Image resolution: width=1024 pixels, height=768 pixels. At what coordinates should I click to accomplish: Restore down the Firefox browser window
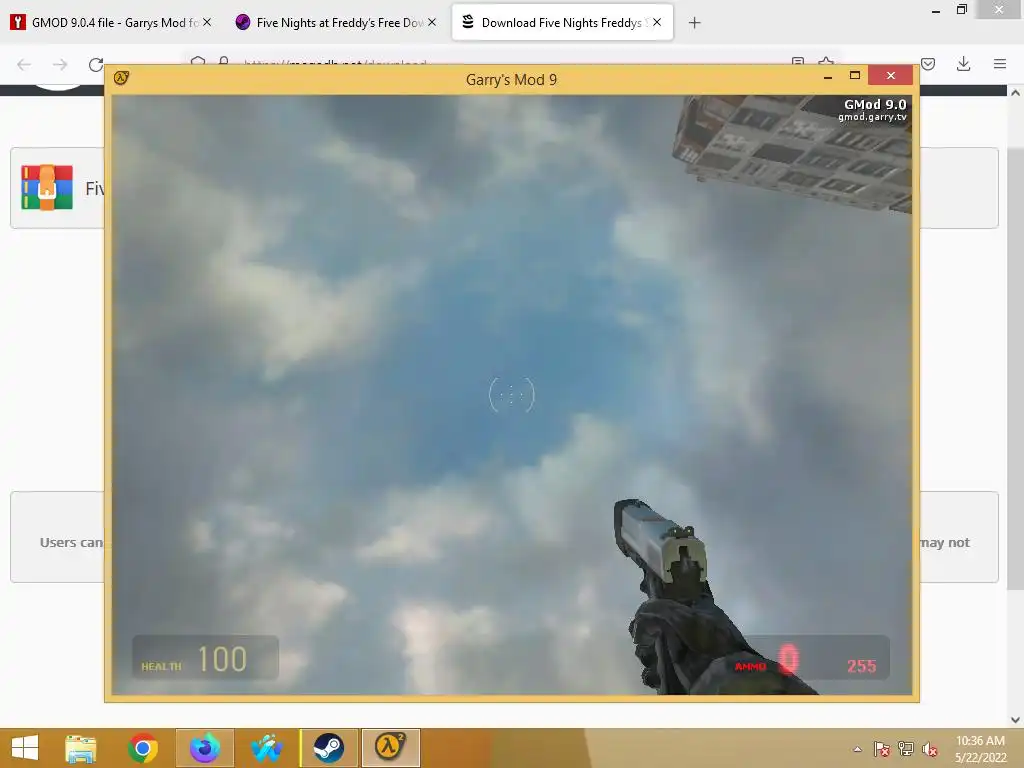962,10
